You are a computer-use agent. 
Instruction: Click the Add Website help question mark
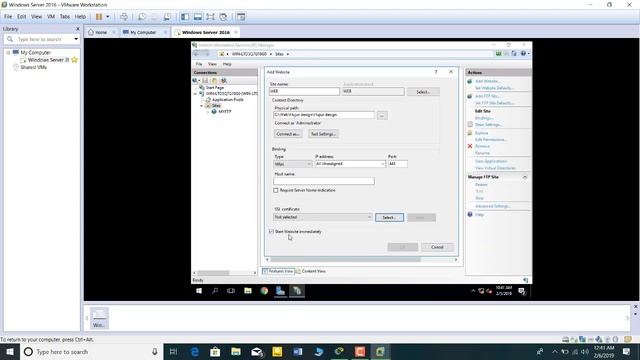[436, 72]
